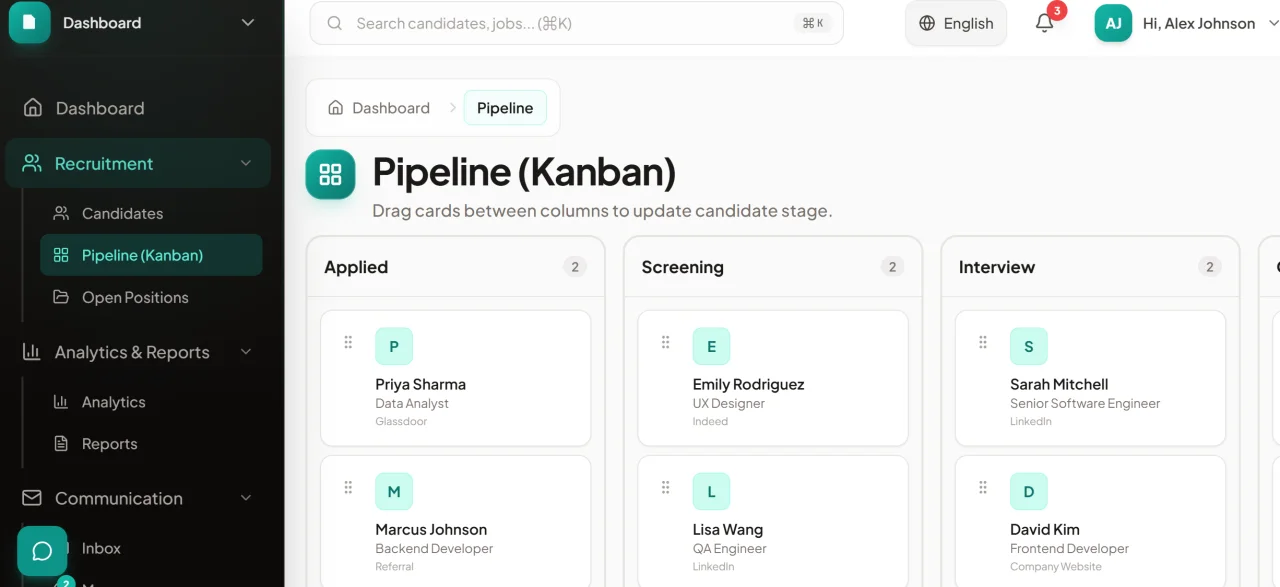The height and width of the screenshot is (587, 1280).
Task: Click drag handle on Lisa Wang card
Action: [665, 487]
